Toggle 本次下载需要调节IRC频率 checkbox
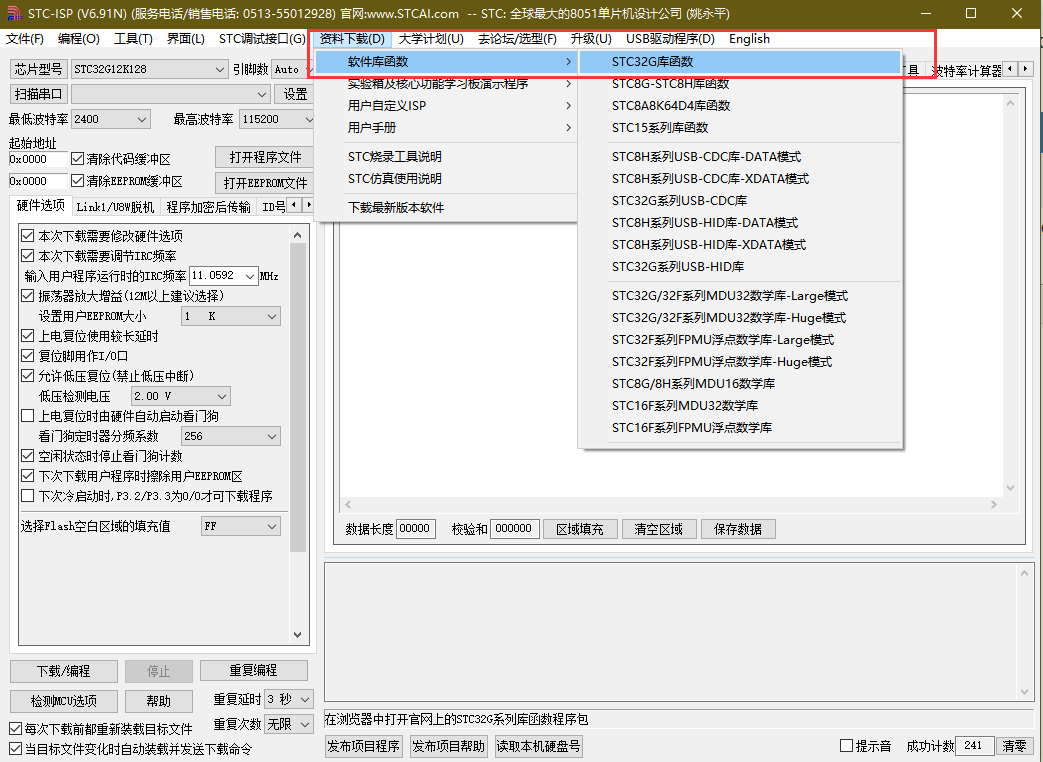The image size is (1043, 762). pos(27,255)
